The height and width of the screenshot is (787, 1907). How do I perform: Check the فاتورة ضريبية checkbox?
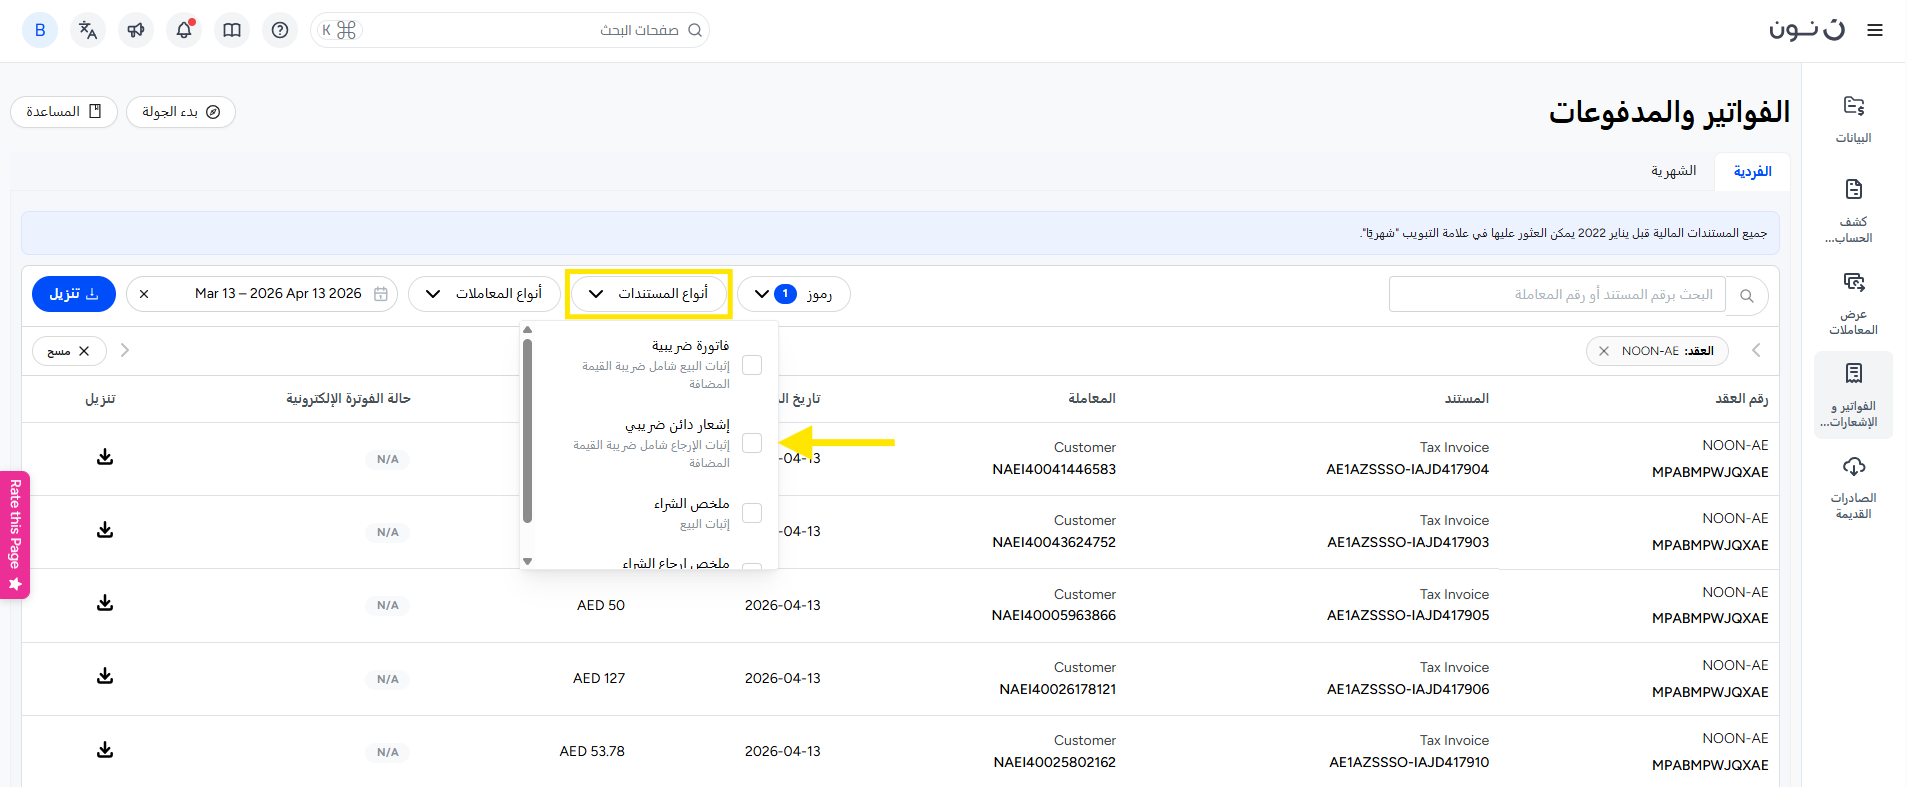point(752,365)
